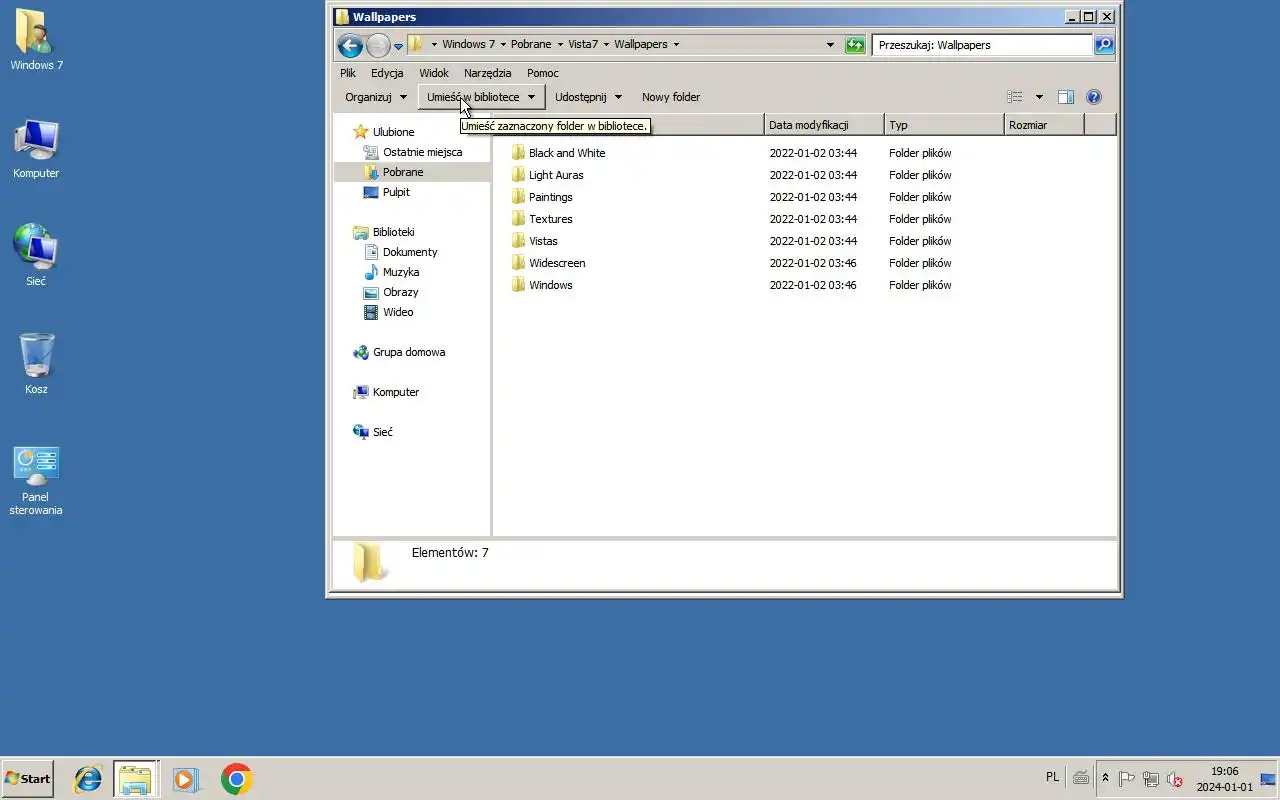Open the Widok menu
The height and width of the screenshot is (800, 1280).
[434, 73]
